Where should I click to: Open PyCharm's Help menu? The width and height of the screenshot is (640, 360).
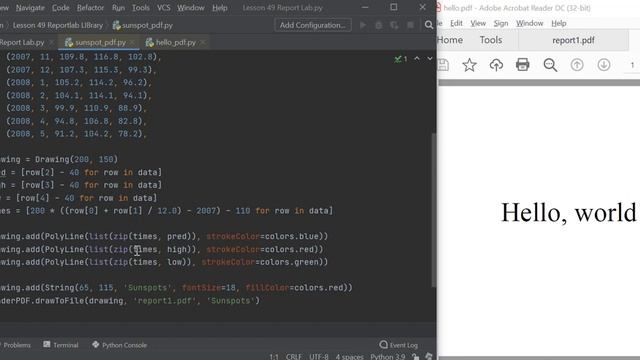[220, 8]
